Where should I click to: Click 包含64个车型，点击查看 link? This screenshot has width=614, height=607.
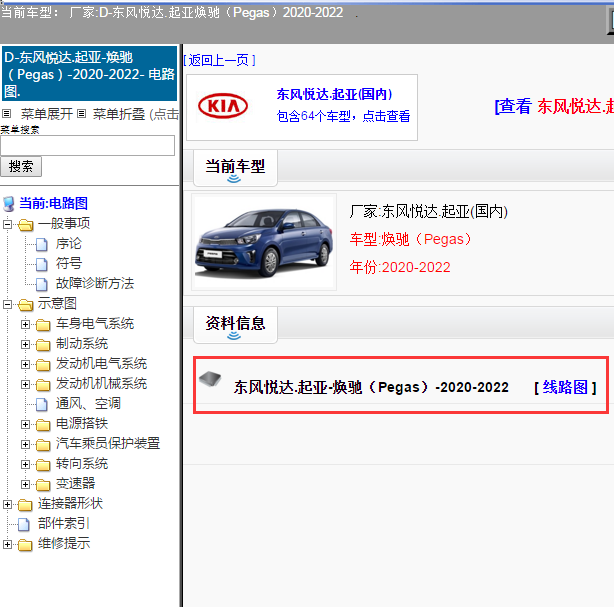coord(343,116)
